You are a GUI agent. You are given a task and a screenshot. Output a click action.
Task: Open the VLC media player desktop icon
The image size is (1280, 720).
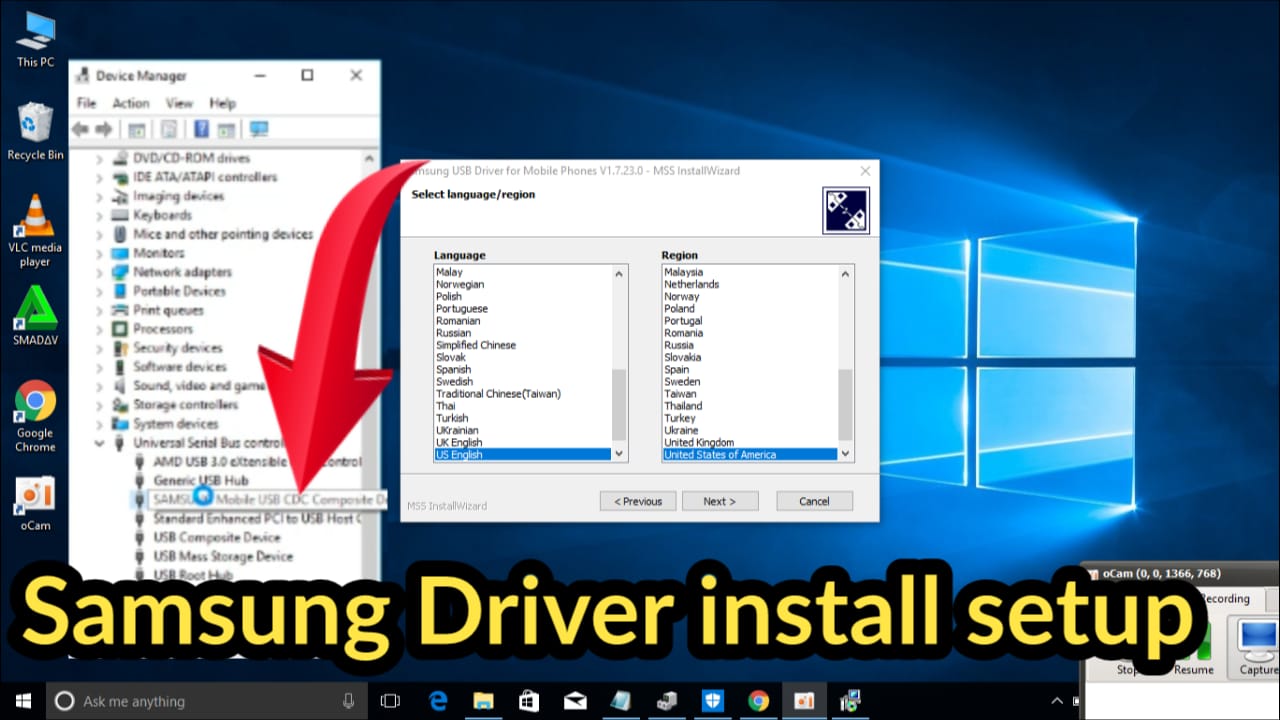click(x=34, y=219)
